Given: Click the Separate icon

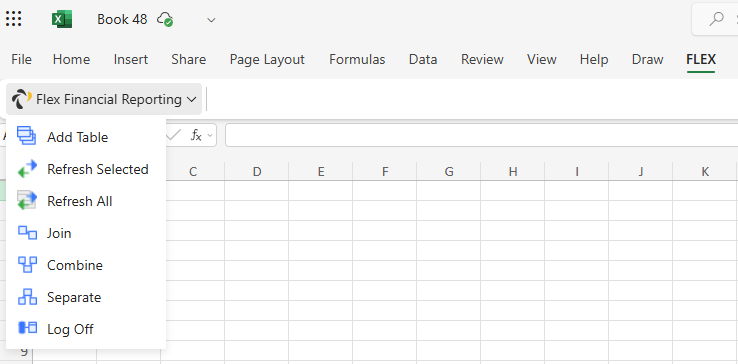Looking at the screenshot, I should (x=27, y=297).
